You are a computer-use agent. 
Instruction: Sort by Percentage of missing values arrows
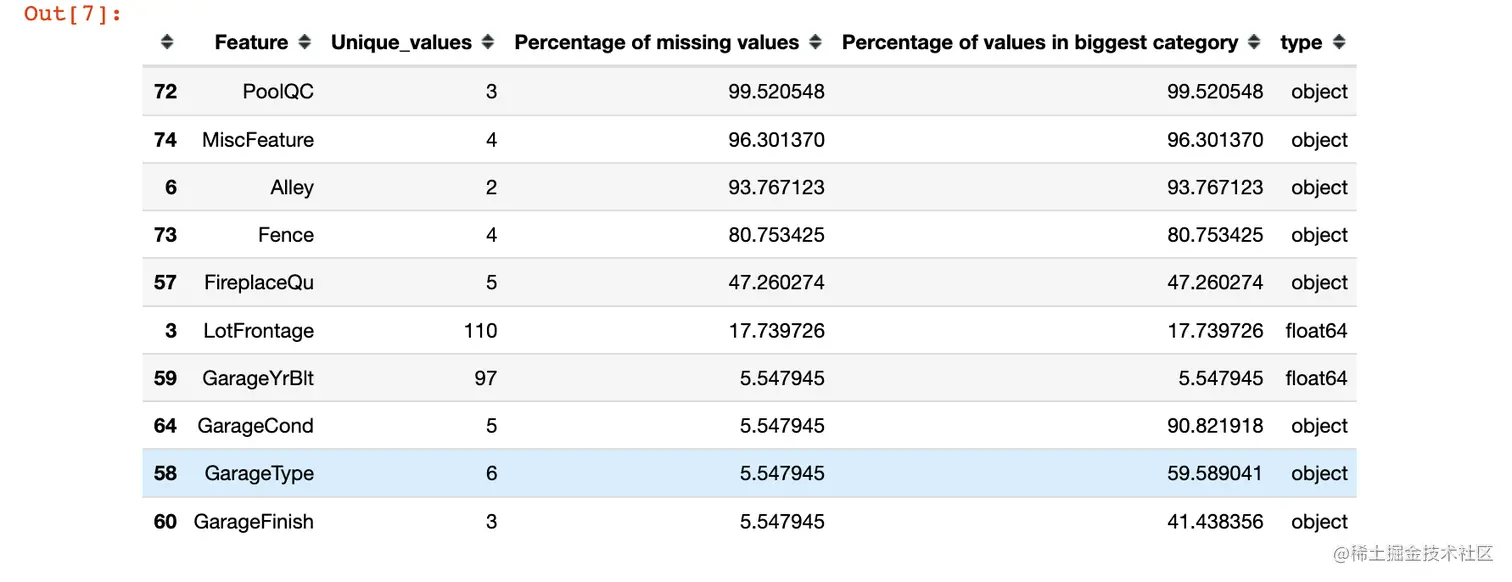[816, 42]
